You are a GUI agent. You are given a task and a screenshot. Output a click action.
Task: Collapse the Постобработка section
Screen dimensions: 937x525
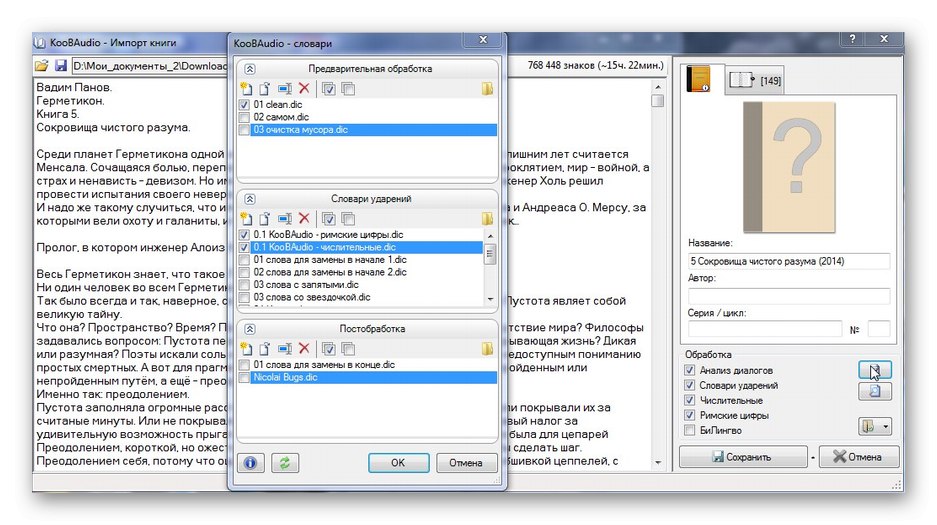click(250, 329)
